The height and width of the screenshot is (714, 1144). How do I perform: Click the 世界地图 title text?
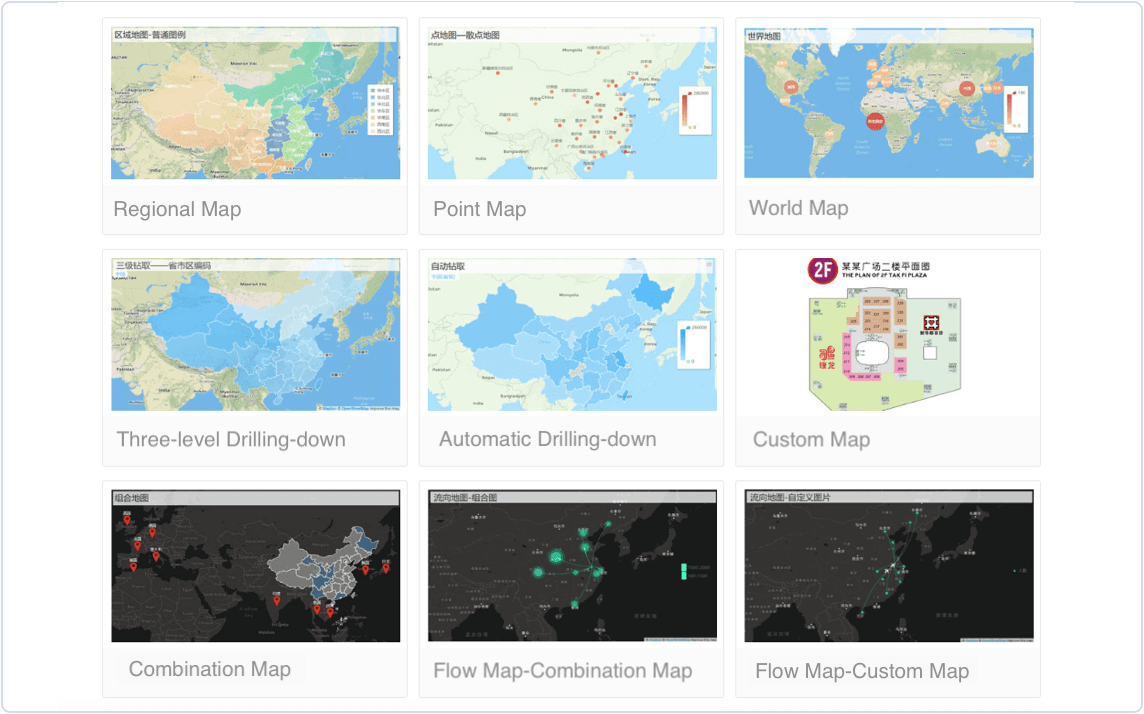[x=764, y=36]
